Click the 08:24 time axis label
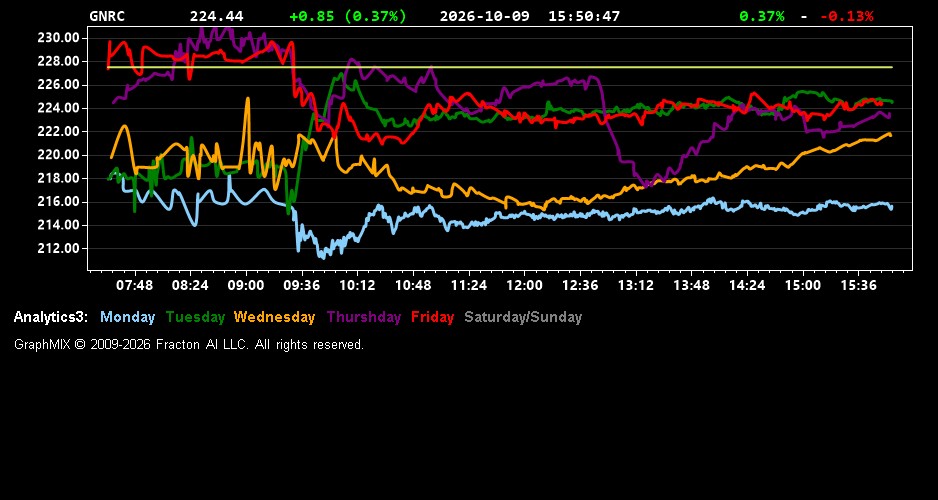The image size is (938, 500). pyautogui.click(x=190, y=285)
